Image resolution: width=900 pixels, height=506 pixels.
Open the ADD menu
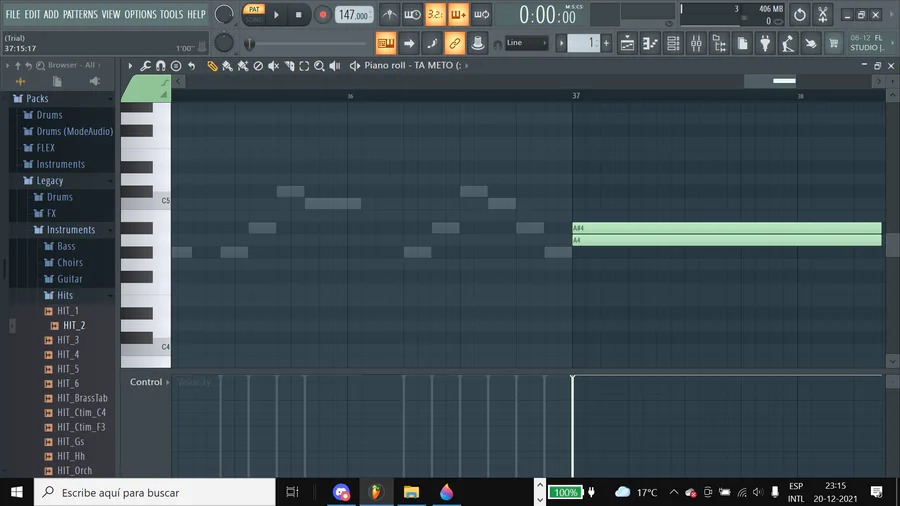51,14
